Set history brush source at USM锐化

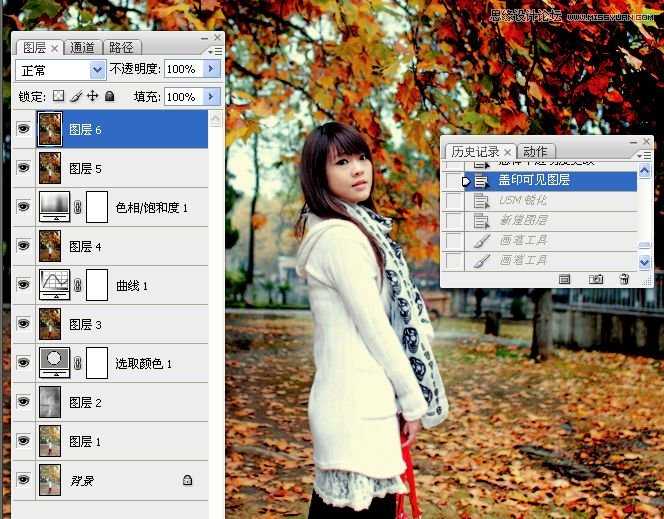(455, 201)
